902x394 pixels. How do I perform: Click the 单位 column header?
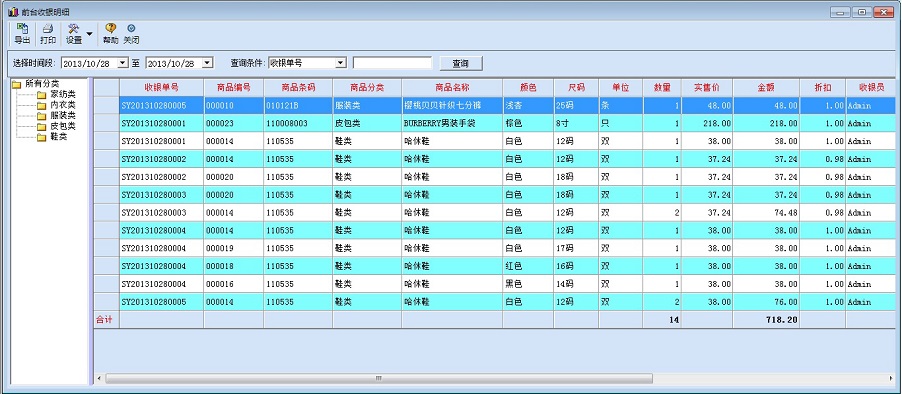(x=621, y=87)
